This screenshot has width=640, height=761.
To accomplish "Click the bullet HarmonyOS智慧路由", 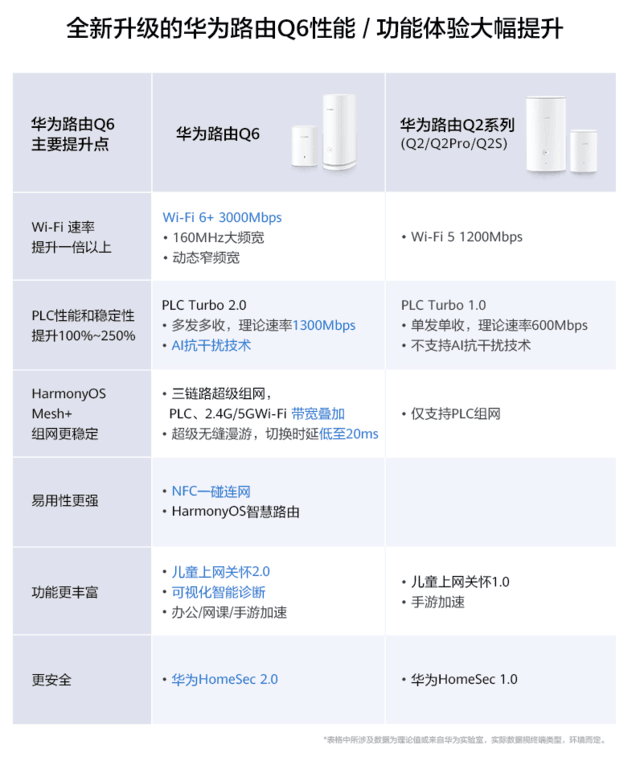I will [231, 512].
